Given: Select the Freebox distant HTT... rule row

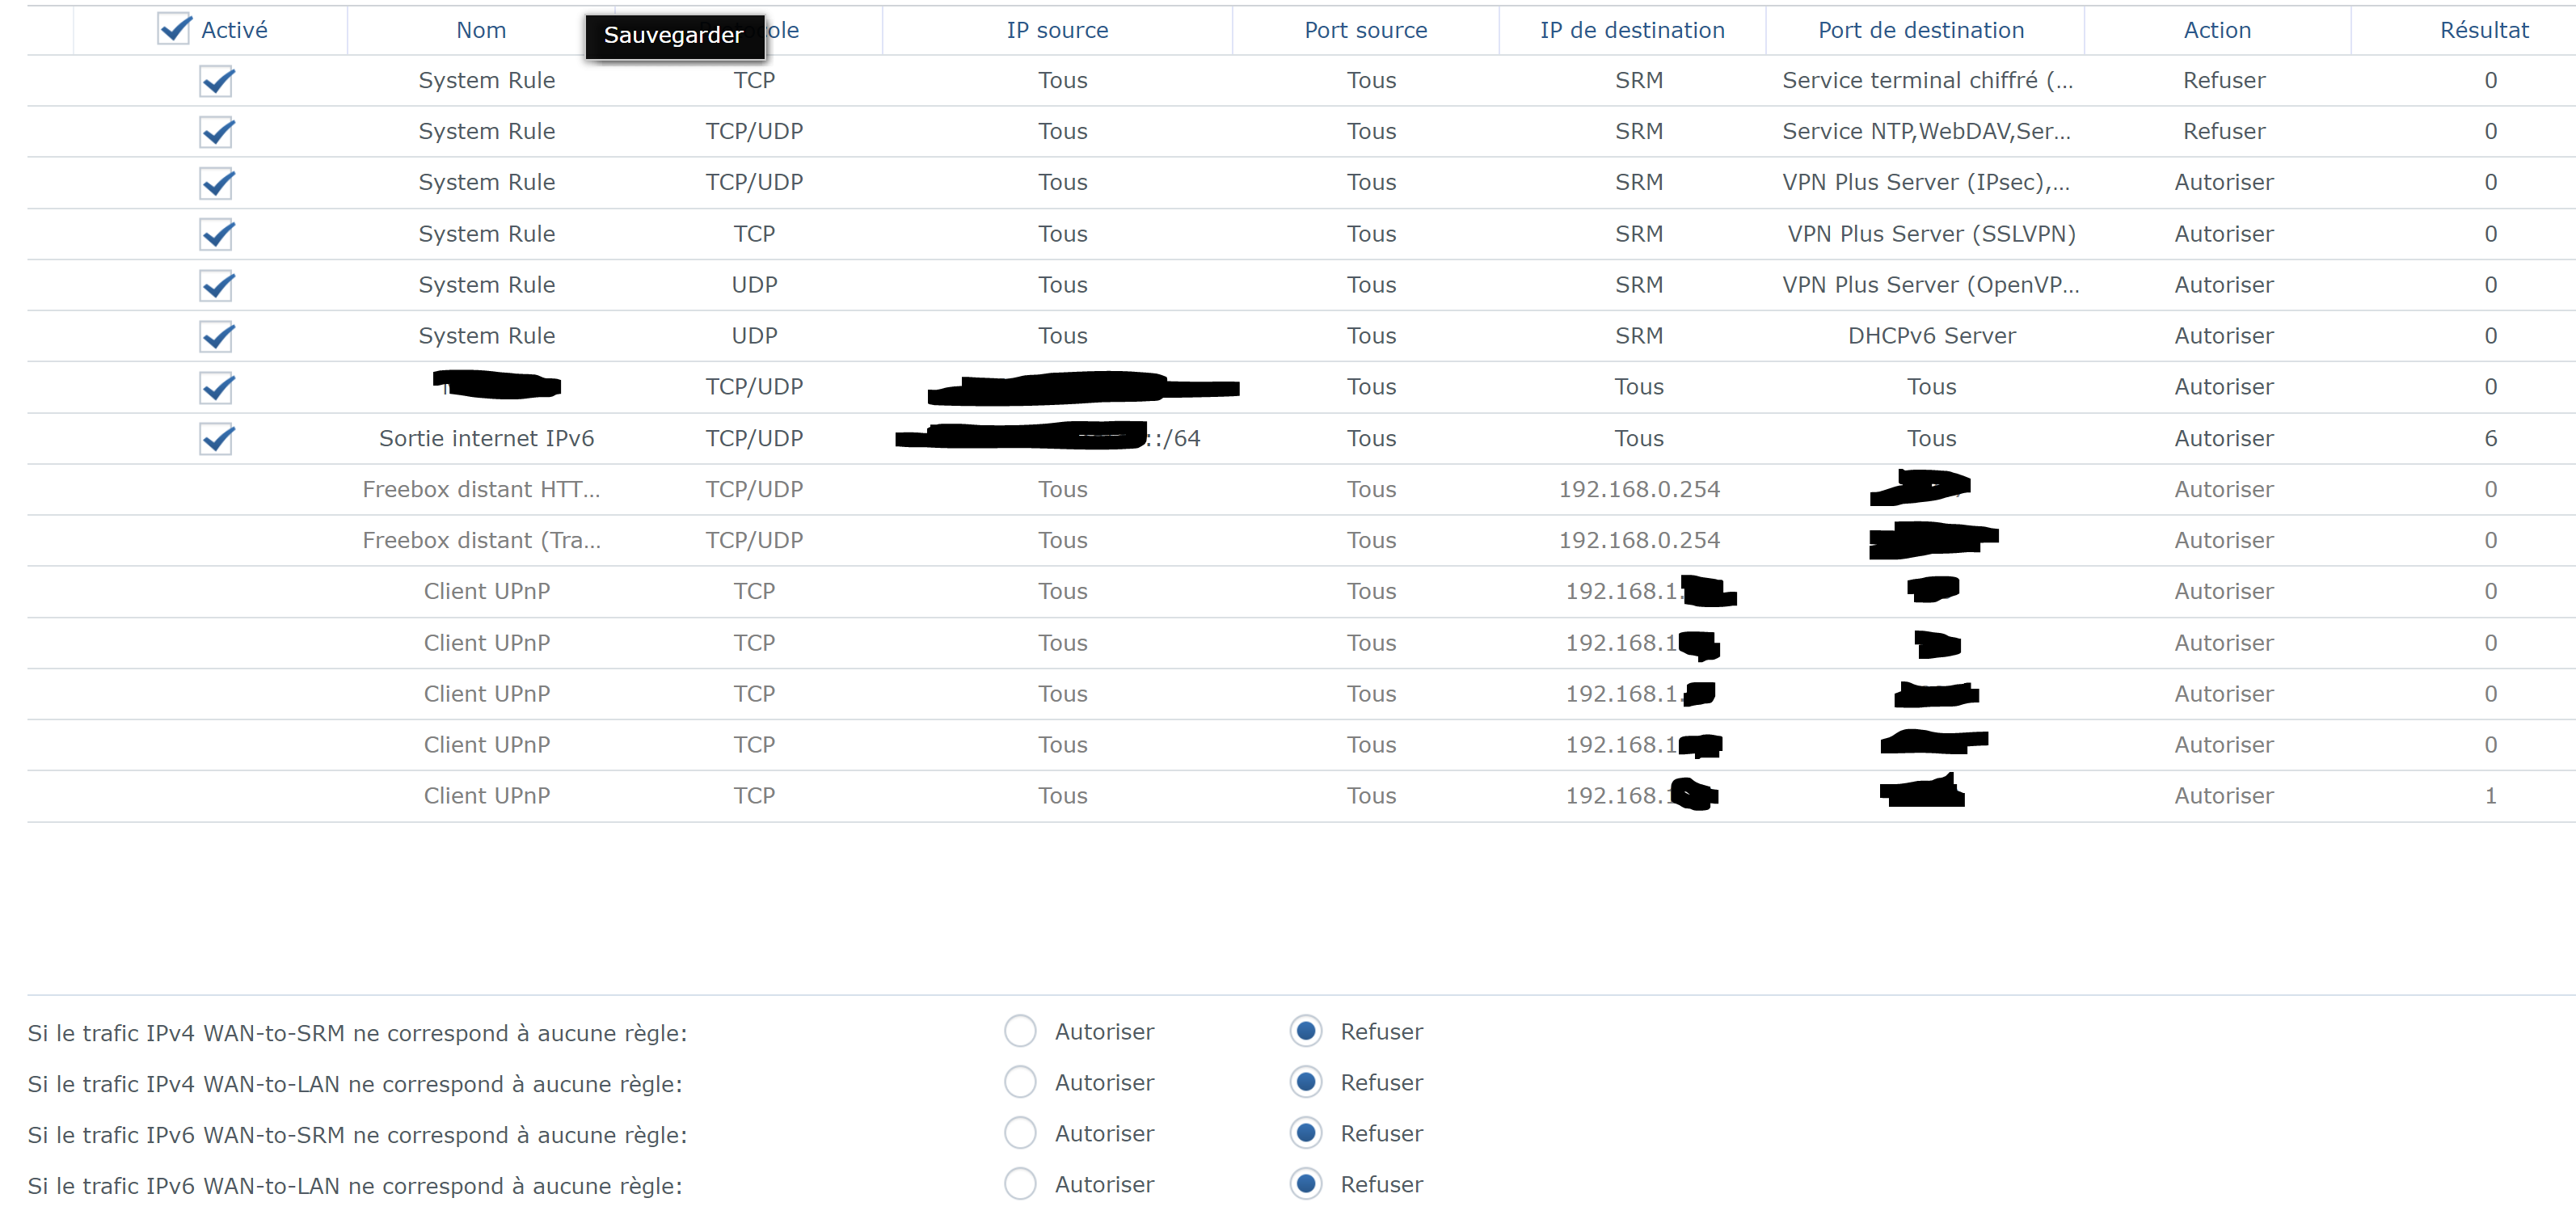Looking at the screenshot, I should (x=481, y=490).
